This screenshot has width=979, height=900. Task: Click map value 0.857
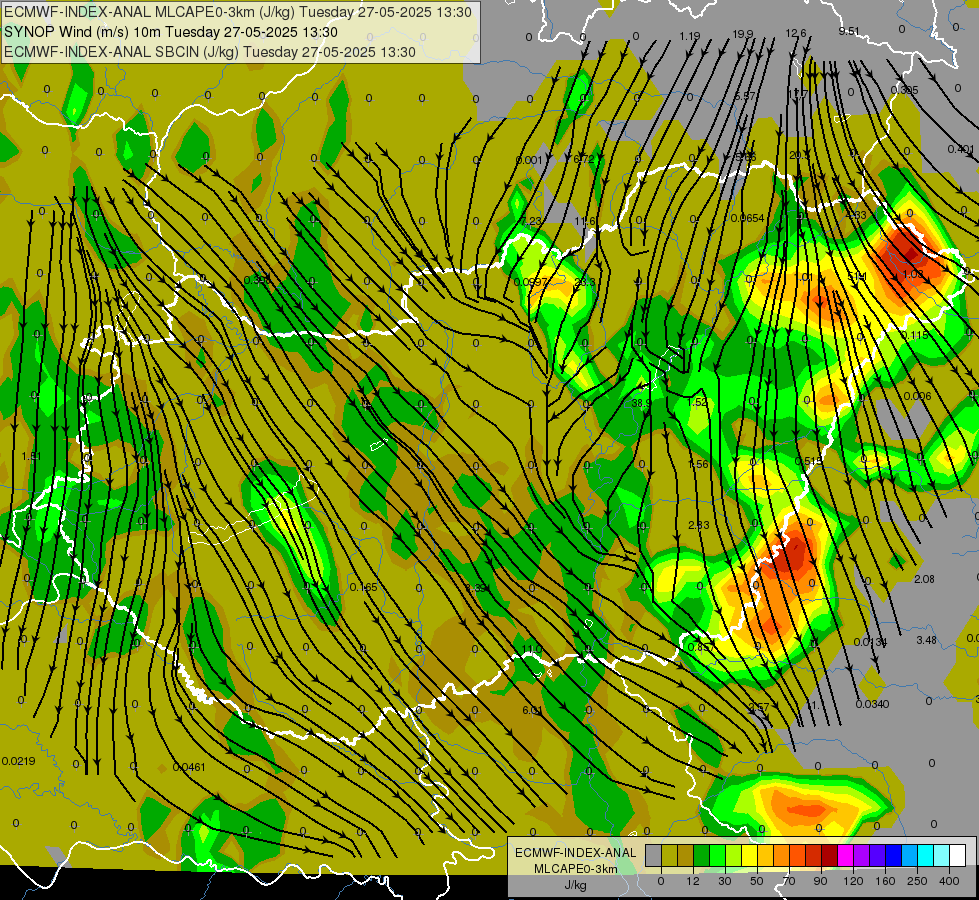coord(701,647)
